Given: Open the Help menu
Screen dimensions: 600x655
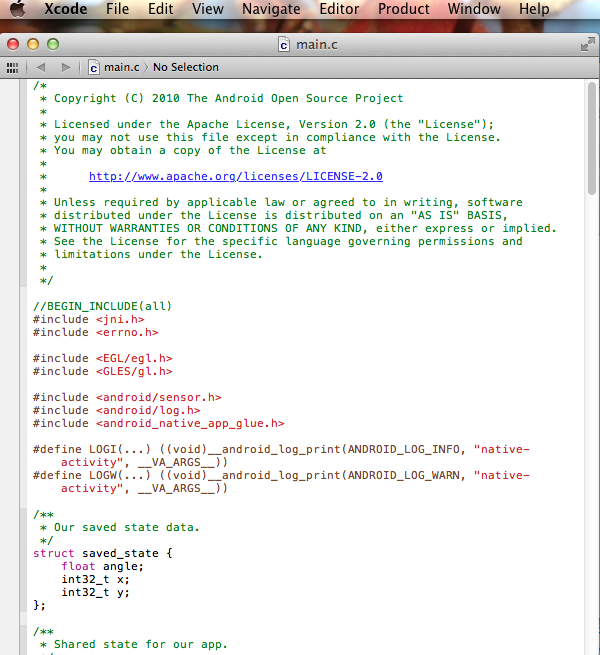Looking at the screenshot, I should coord(534,9).
